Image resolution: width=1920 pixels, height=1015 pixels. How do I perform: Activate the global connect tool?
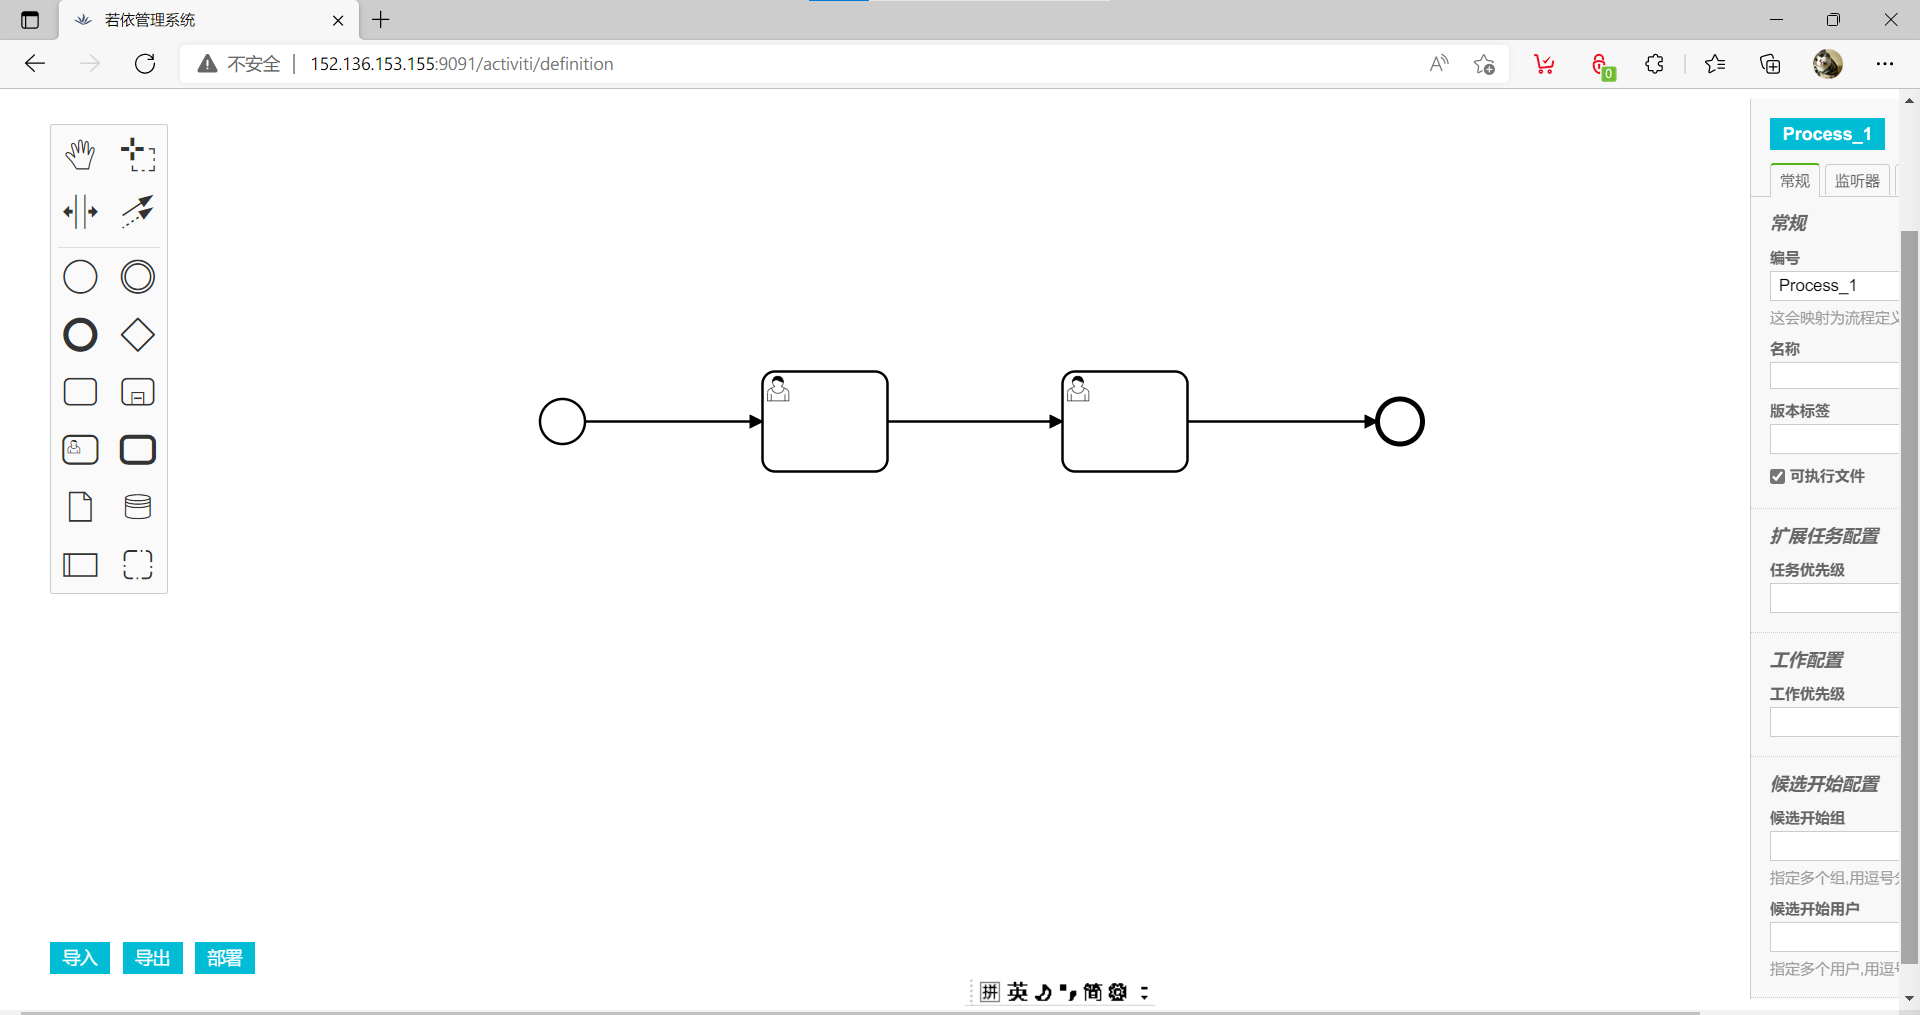tap(138, 212)
